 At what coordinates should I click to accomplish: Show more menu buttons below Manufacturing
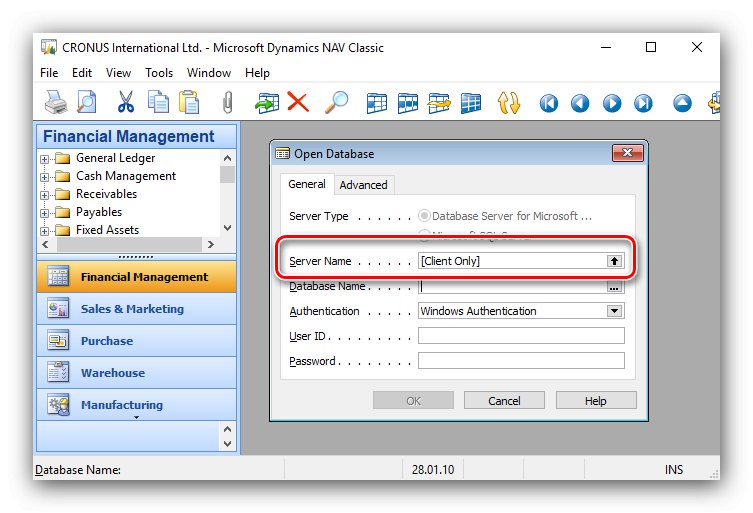click(x=137, y=417)
